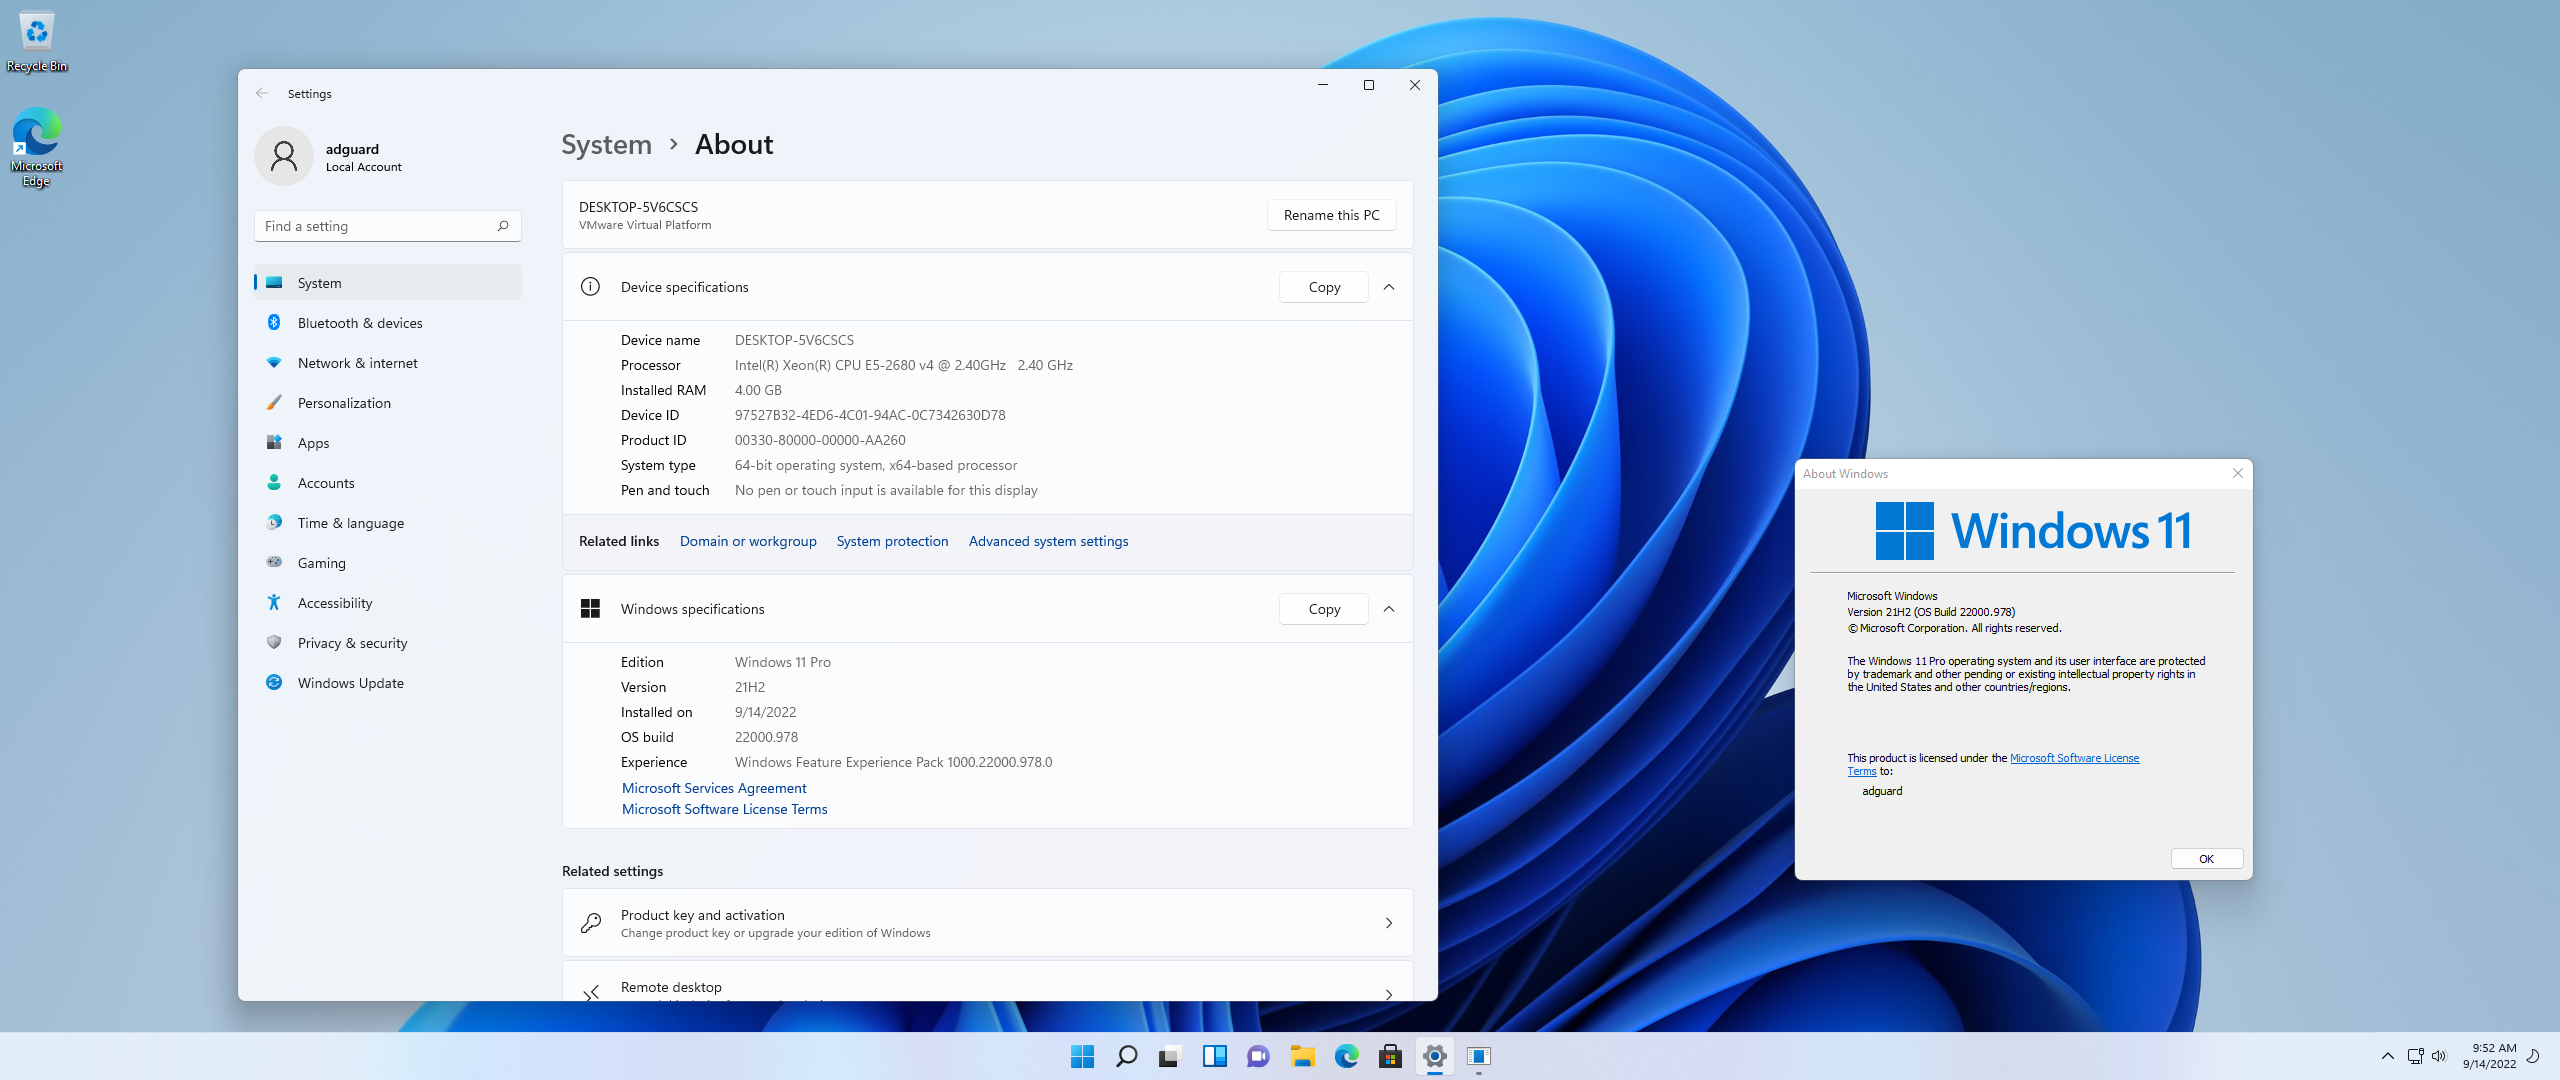Open the Start menu on taskbar

(1082, 1056)
